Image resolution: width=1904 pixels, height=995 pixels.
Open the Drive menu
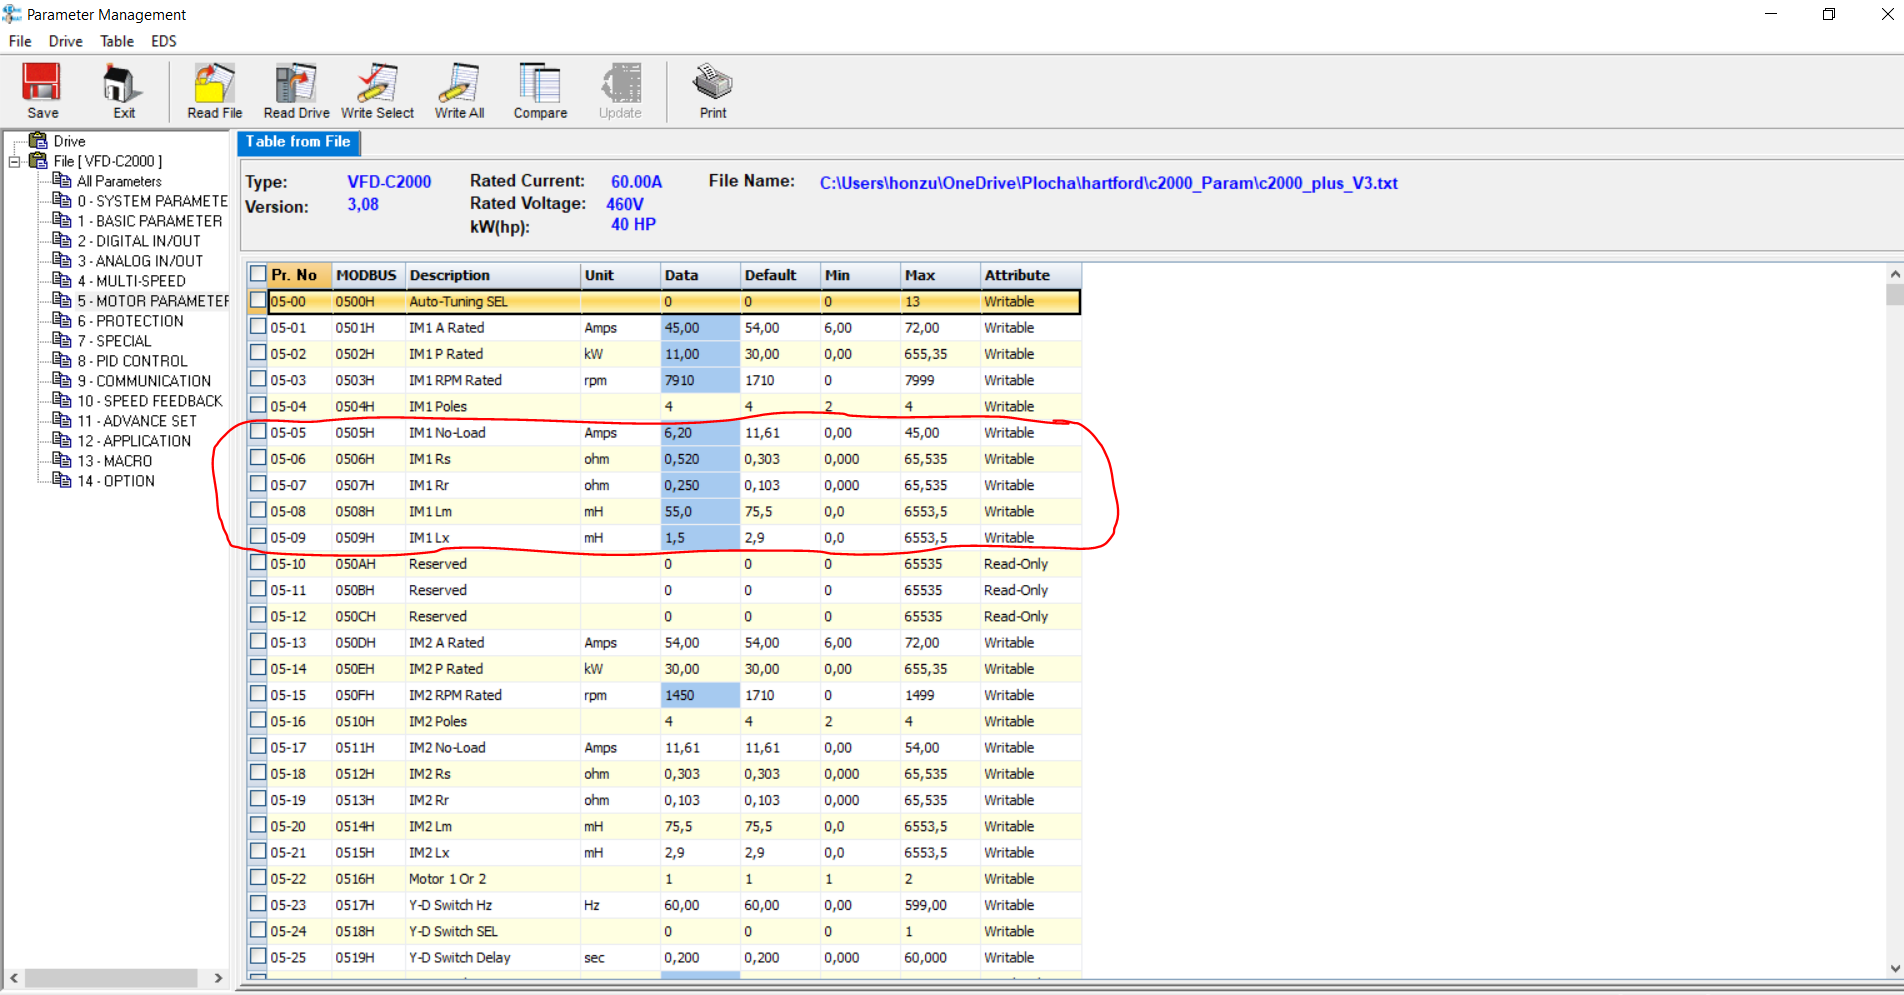(65, 41)
